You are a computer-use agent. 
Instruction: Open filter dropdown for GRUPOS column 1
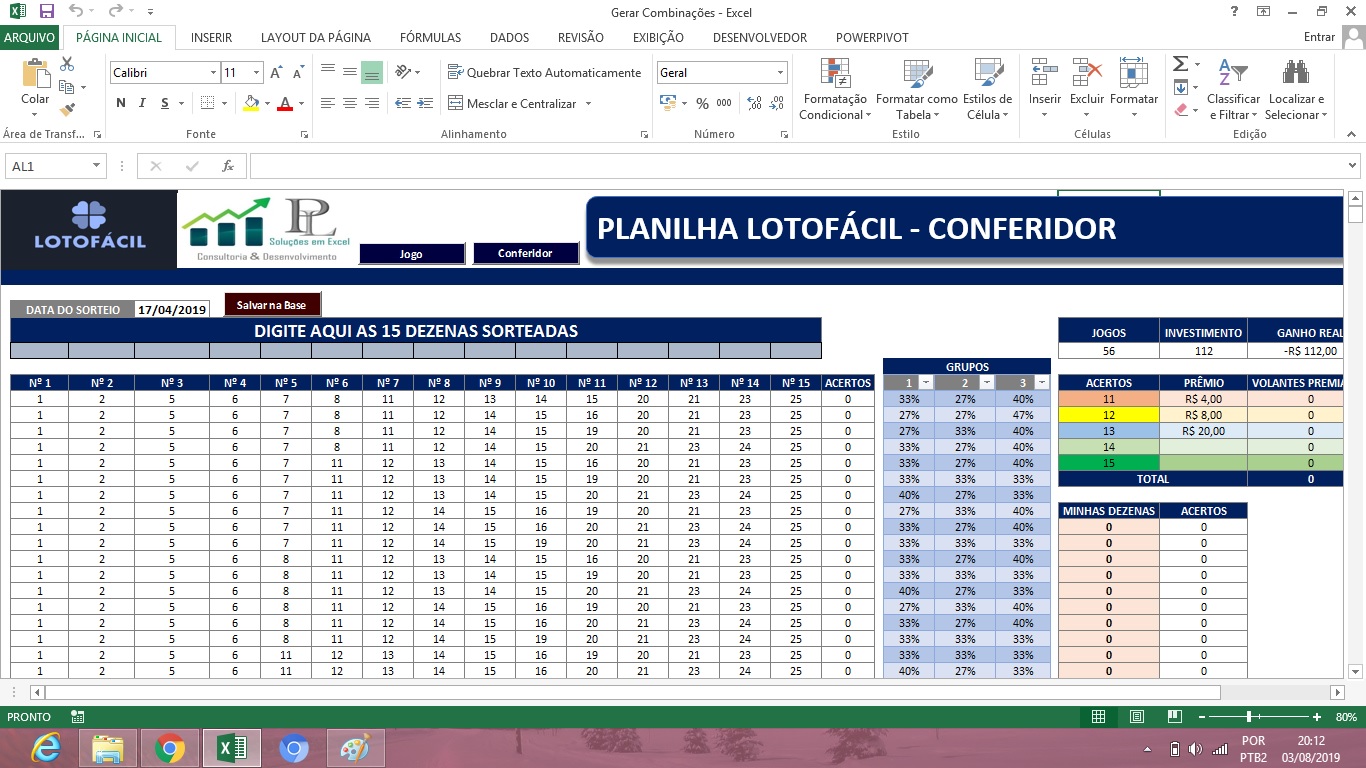(x=925, y=382)
